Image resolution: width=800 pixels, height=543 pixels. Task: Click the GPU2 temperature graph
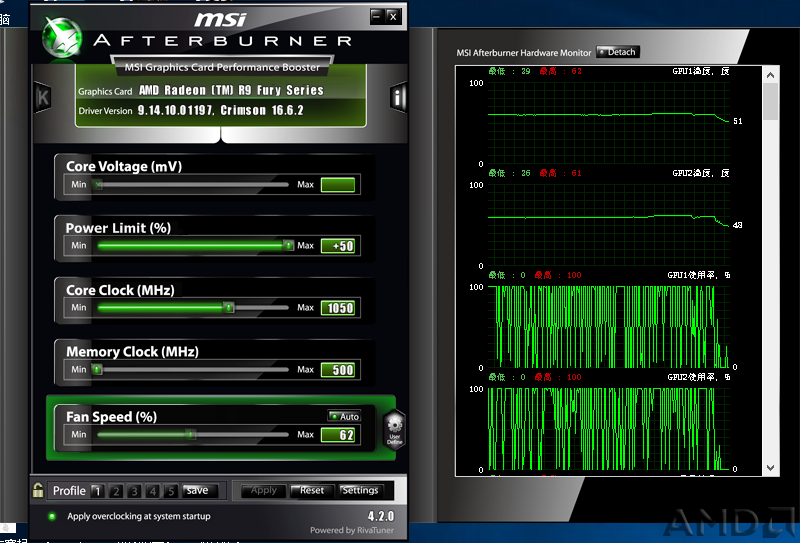609,225
